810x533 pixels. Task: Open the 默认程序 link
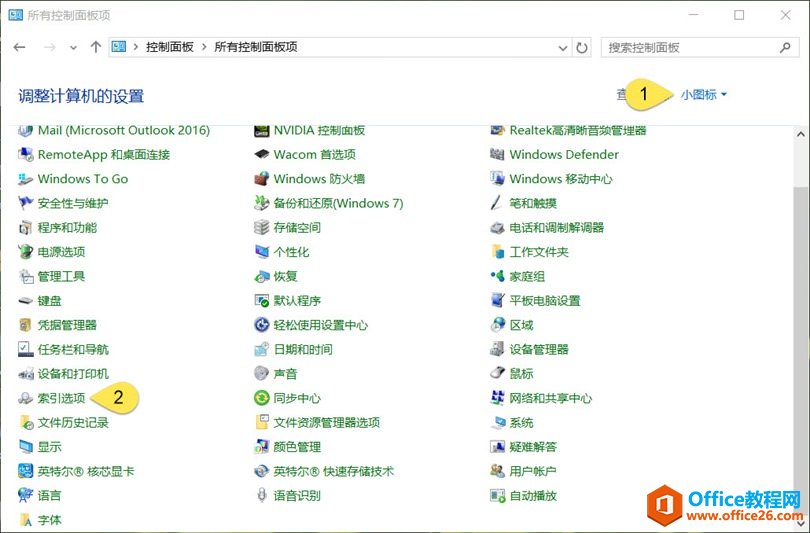pyautogui.click(x=297, y=301)
